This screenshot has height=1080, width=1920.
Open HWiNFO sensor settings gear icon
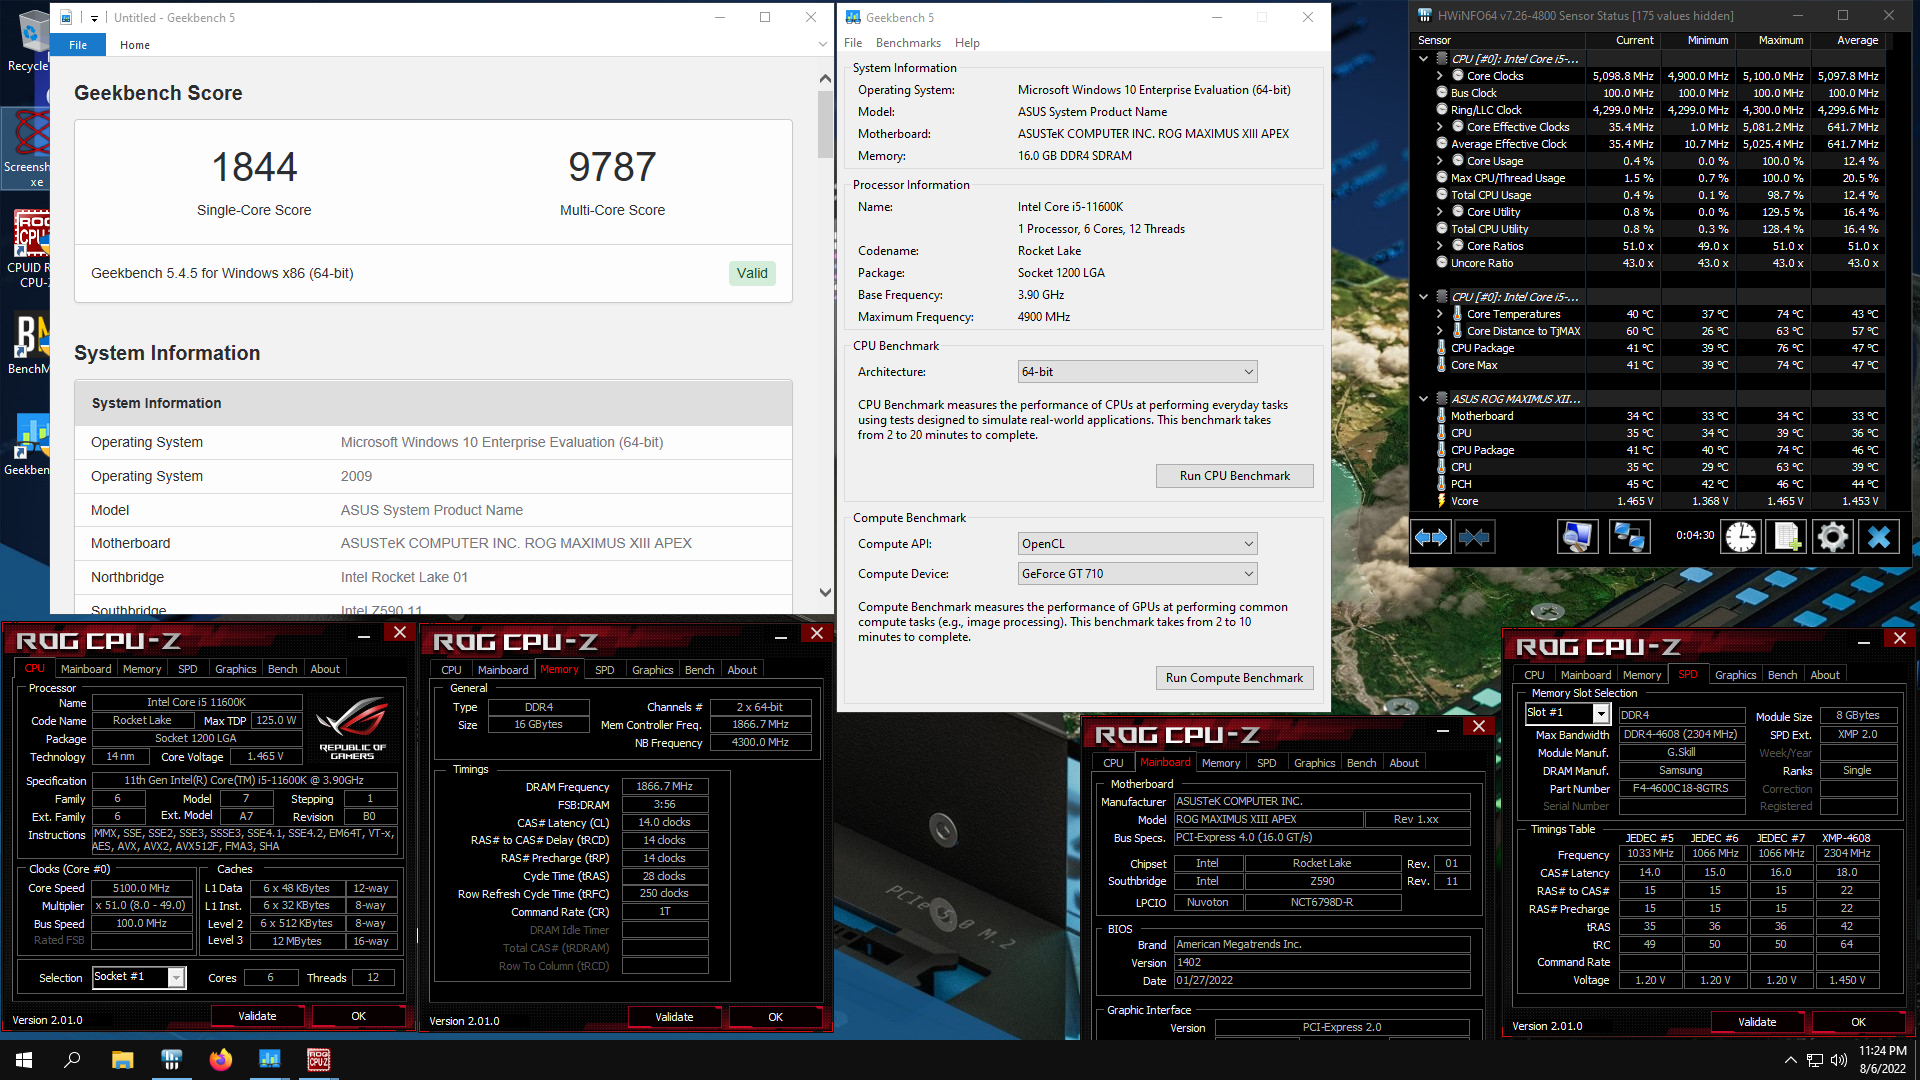click(x=1832, y=537)
